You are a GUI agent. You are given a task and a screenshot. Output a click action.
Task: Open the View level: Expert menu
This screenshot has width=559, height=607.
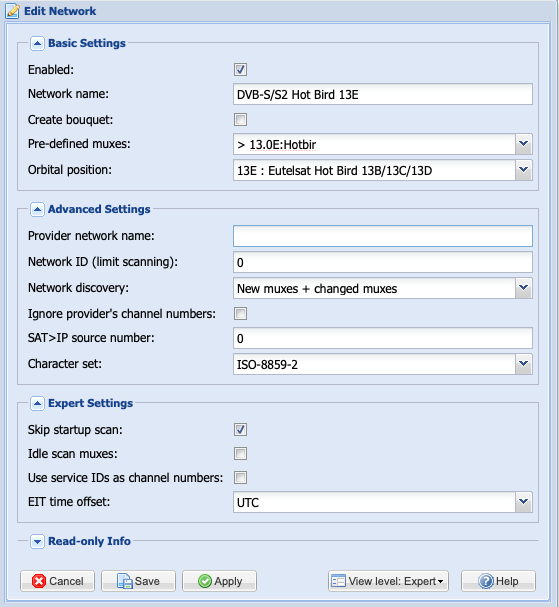(388, 581)
